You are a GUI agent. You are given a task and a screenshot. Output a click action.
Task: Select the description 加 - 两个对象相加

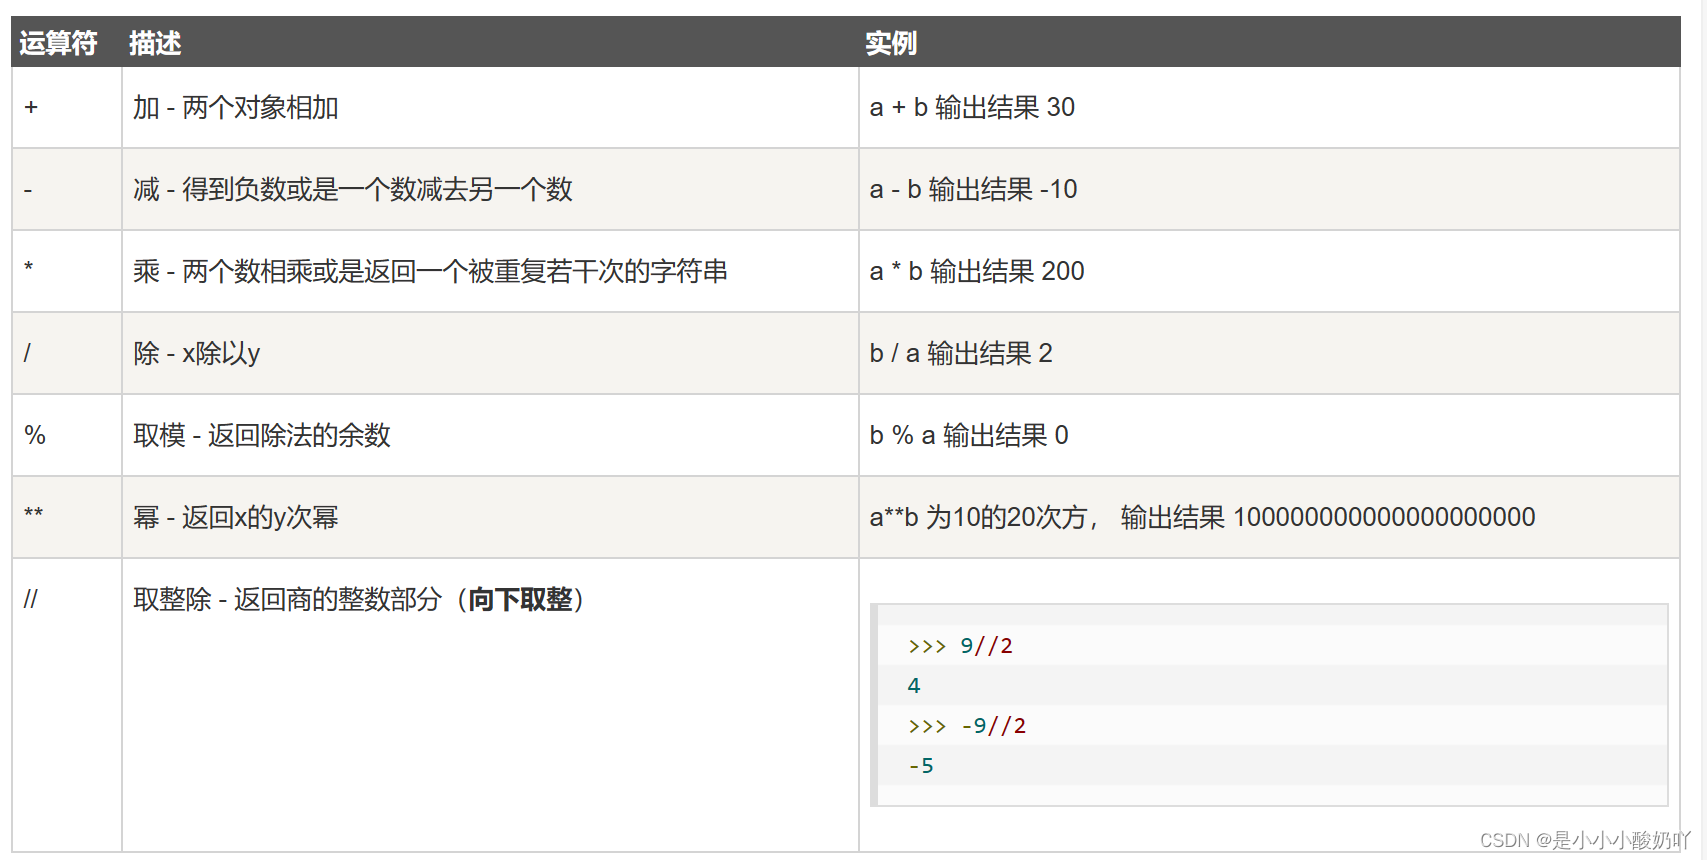236,107
